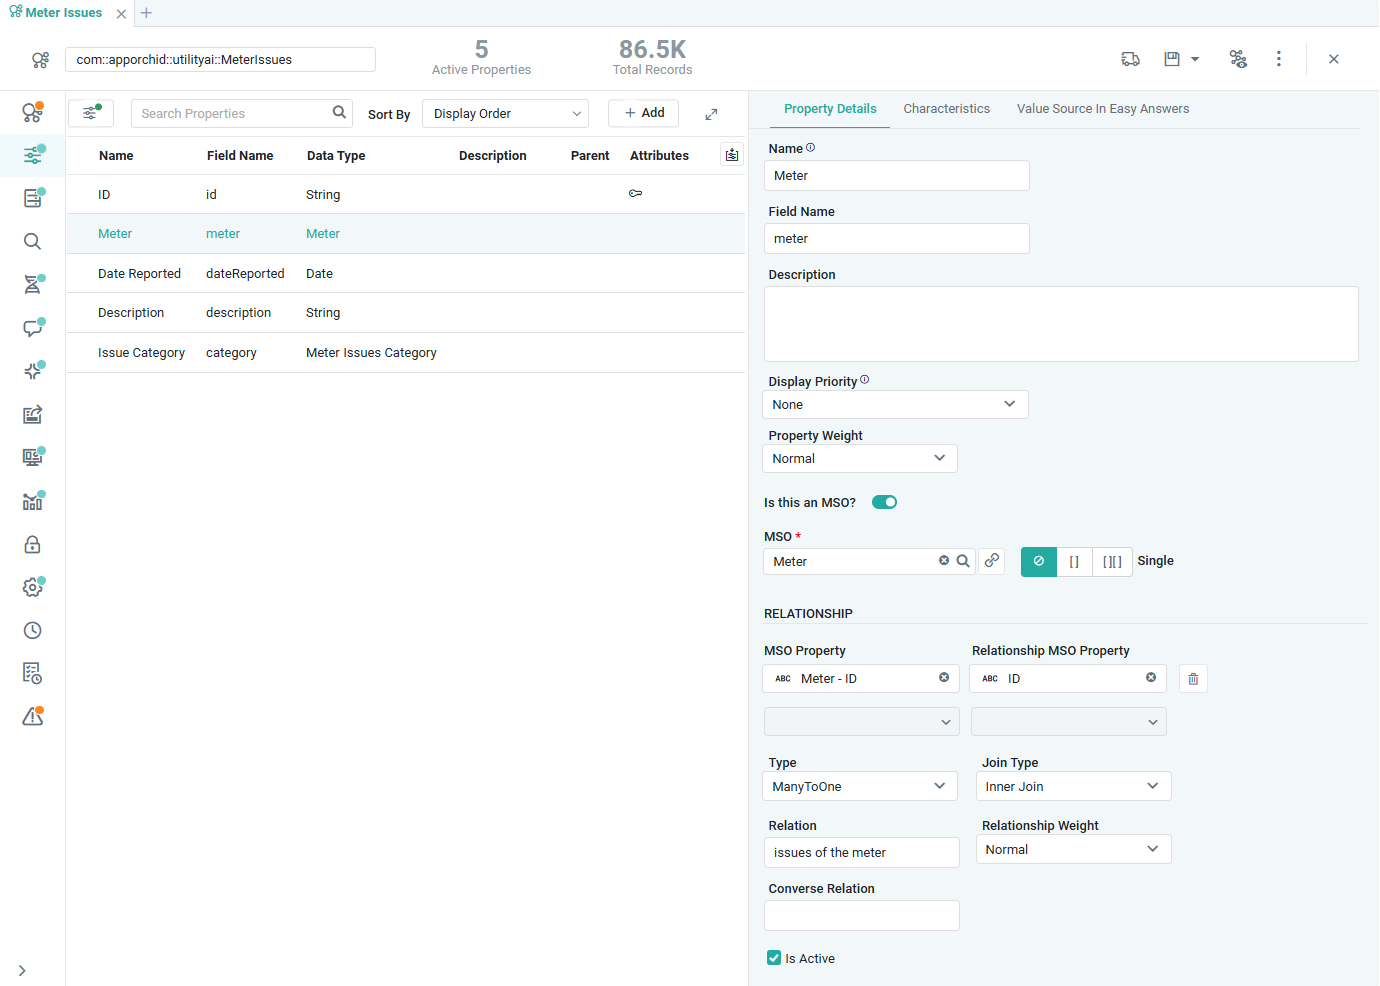Open the lock security icon in the sidebar
The height and width of the screenshot is (986, 1380).
click(x=33, y=545)
